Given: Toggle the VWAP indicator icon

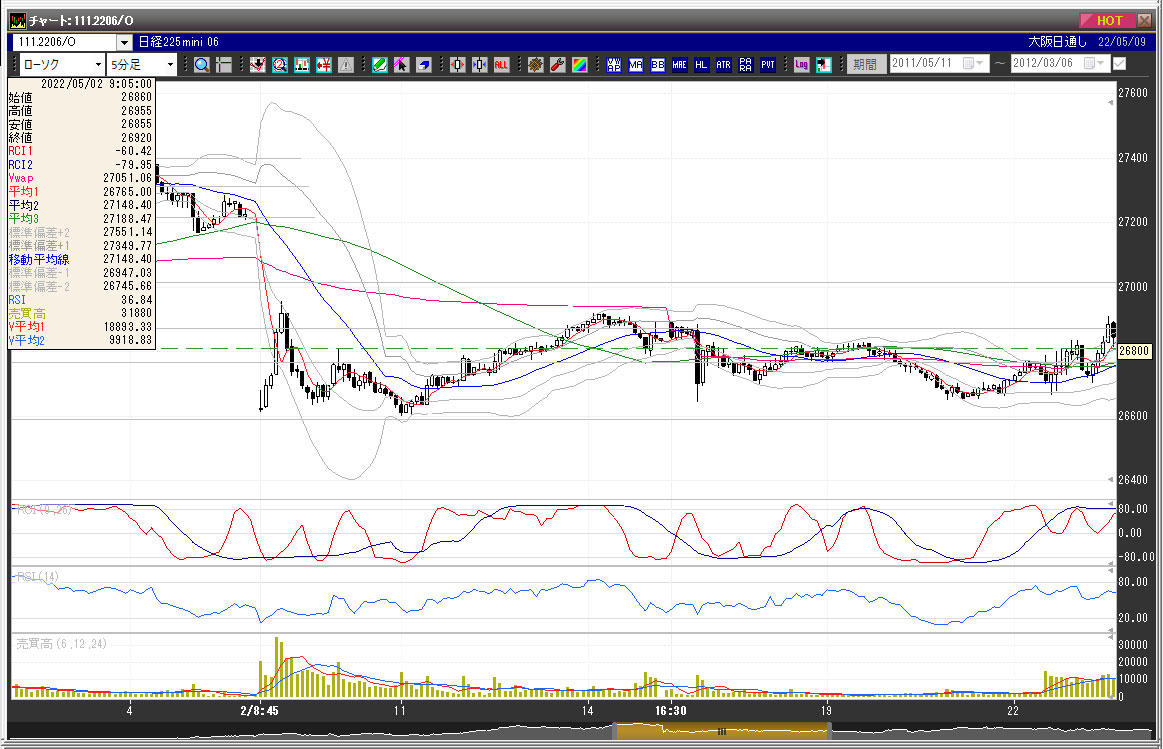Looking at the screenshot, I should click(x=614, y=65).
